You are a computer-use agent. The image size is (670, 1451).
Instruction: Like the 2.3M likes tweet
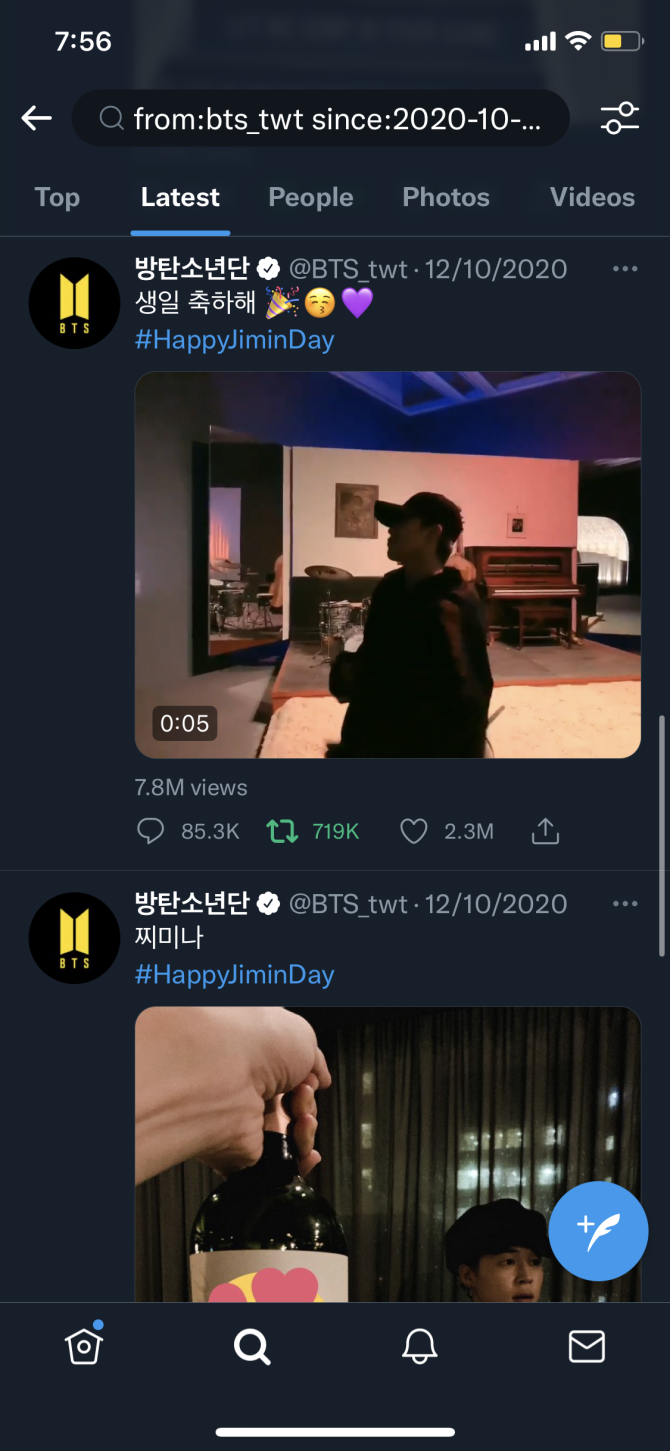[x=414, y=831]
